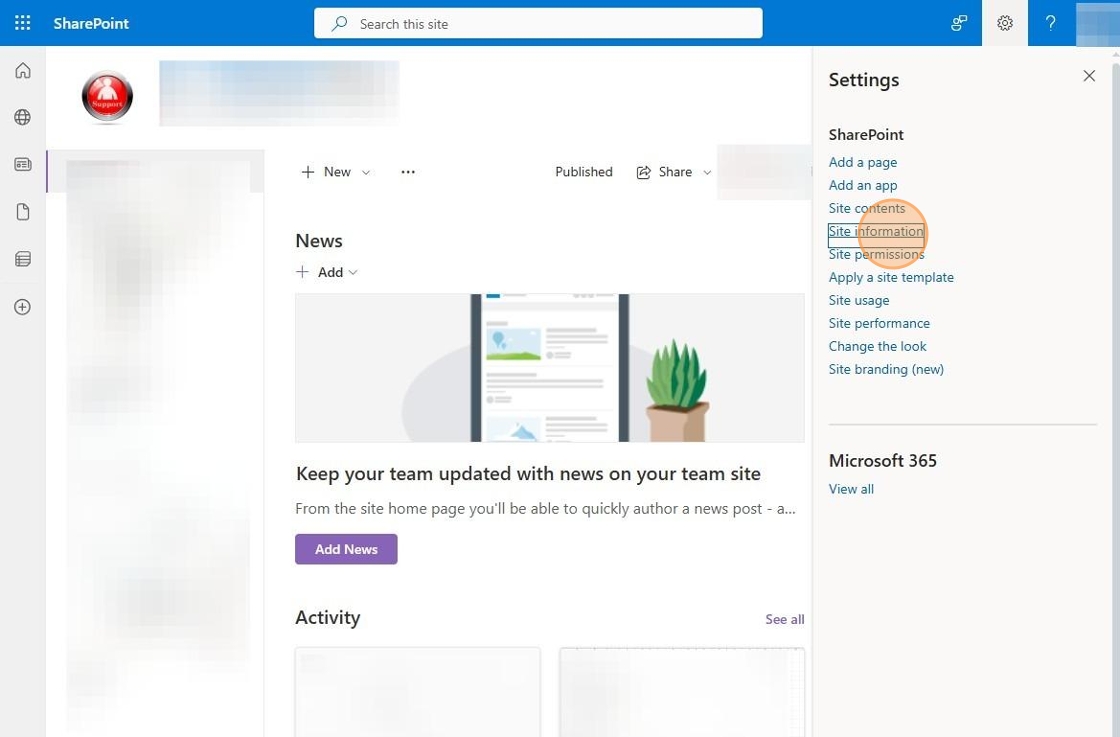Open Site contents link
This screenshot has height=737, width=1120.
point(866,208)
